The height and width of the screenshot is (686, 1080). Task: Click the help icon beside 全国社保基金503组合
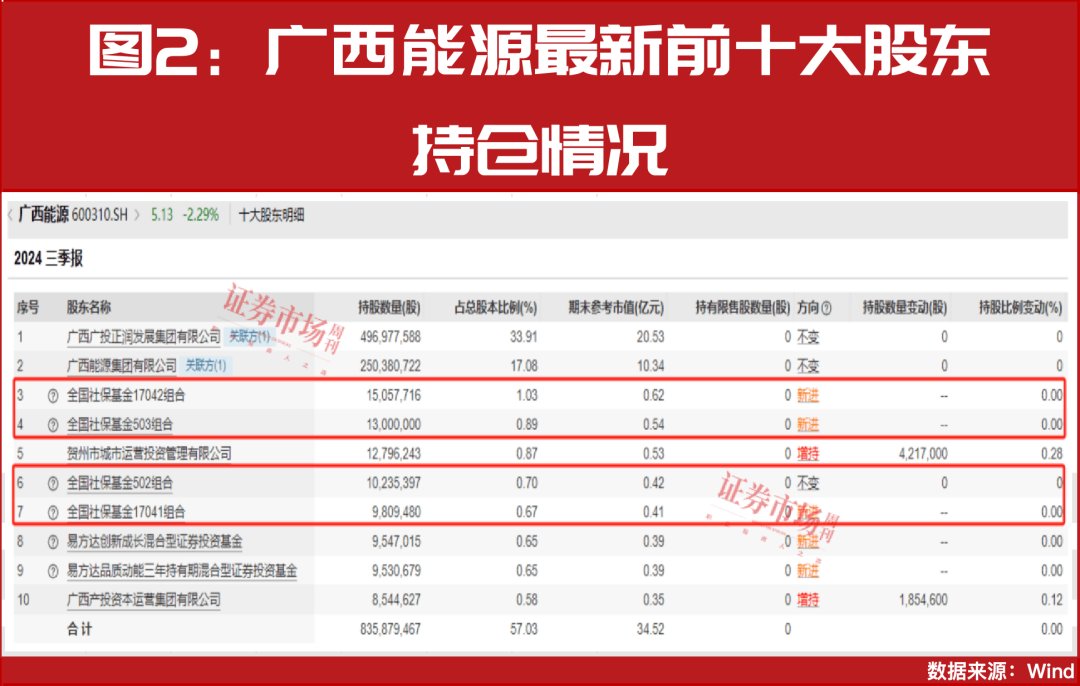point(52,424)
